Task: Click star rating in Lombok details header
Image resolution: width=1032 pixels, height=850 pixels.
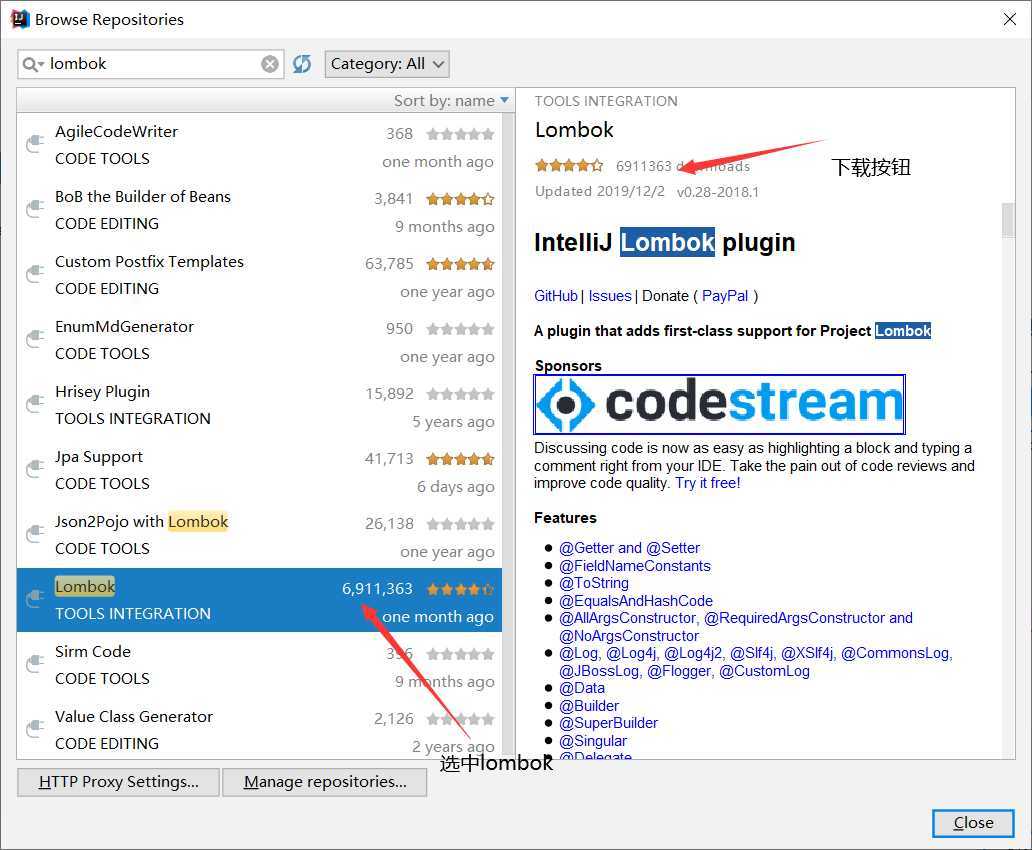Action: point(569,165)
